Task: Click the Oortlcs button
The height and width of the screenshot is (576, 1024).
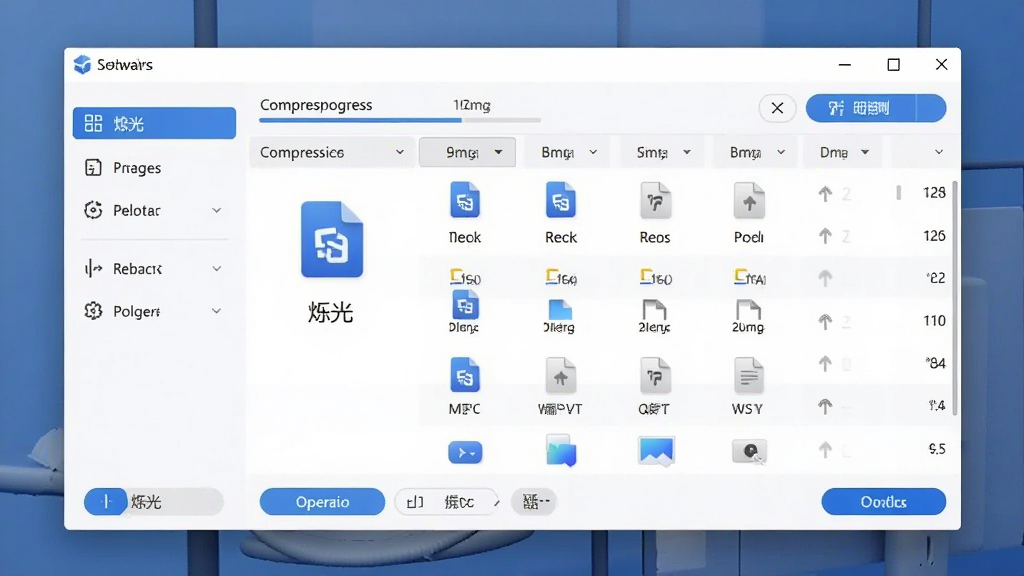Action: tap(884, 502)
